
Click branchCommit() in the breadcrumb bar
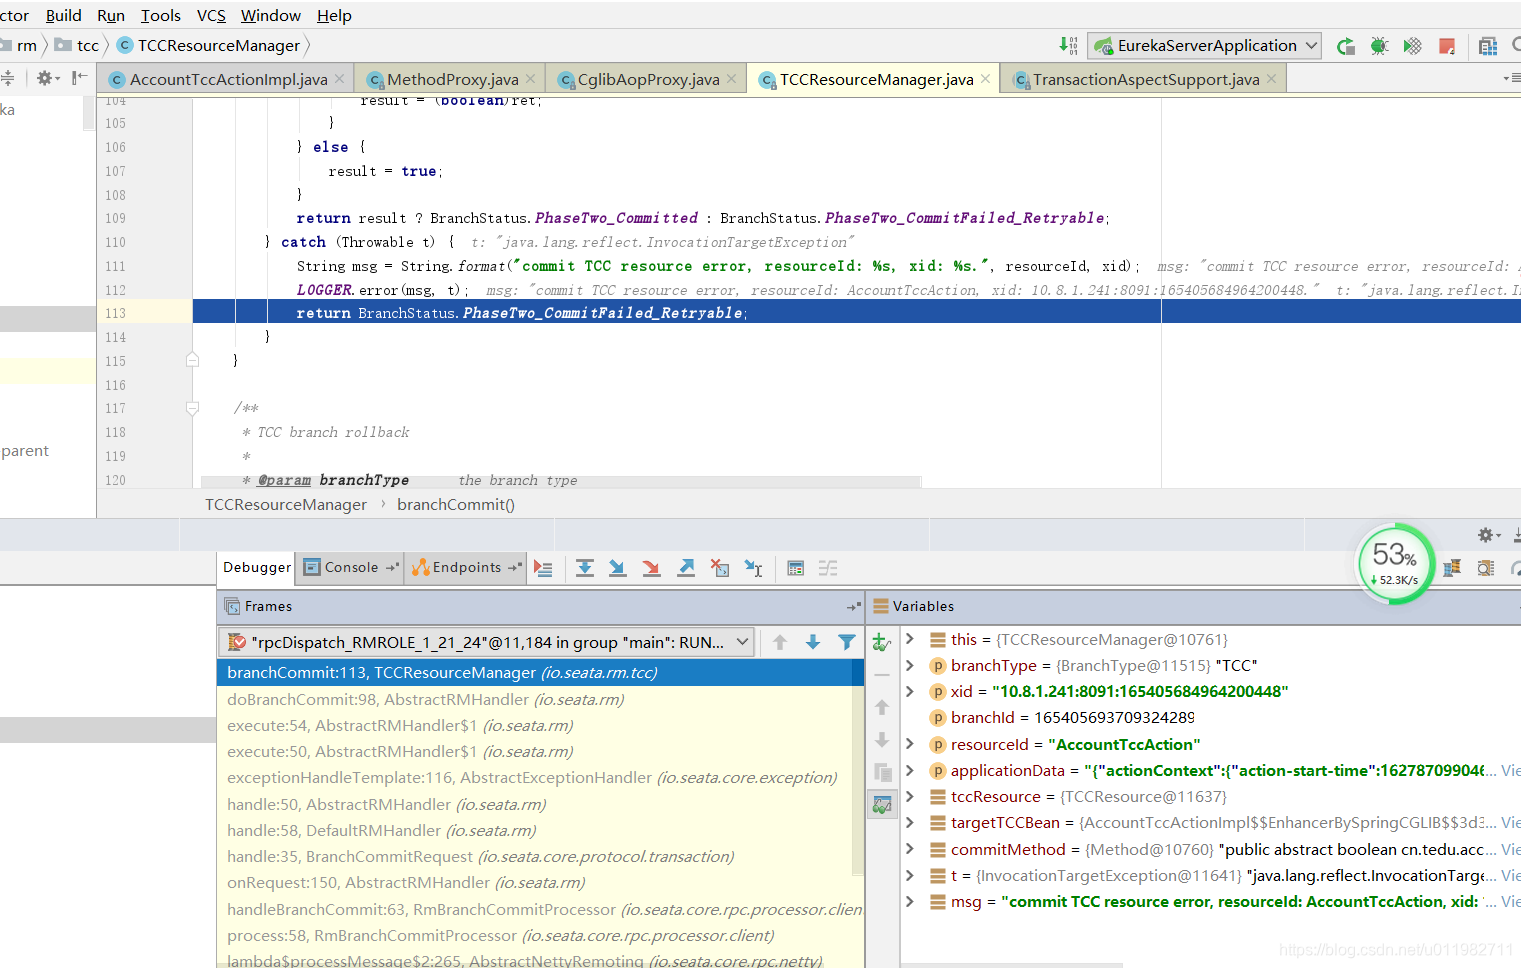(456, 505)
